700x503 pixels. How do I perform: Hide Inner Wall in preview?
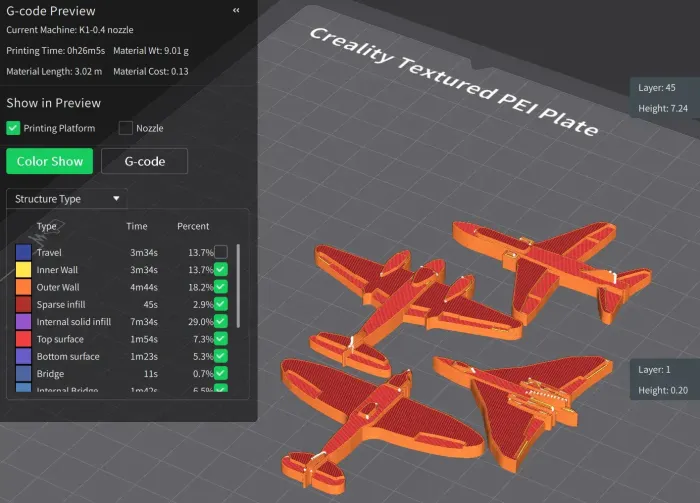coord(221,270)
